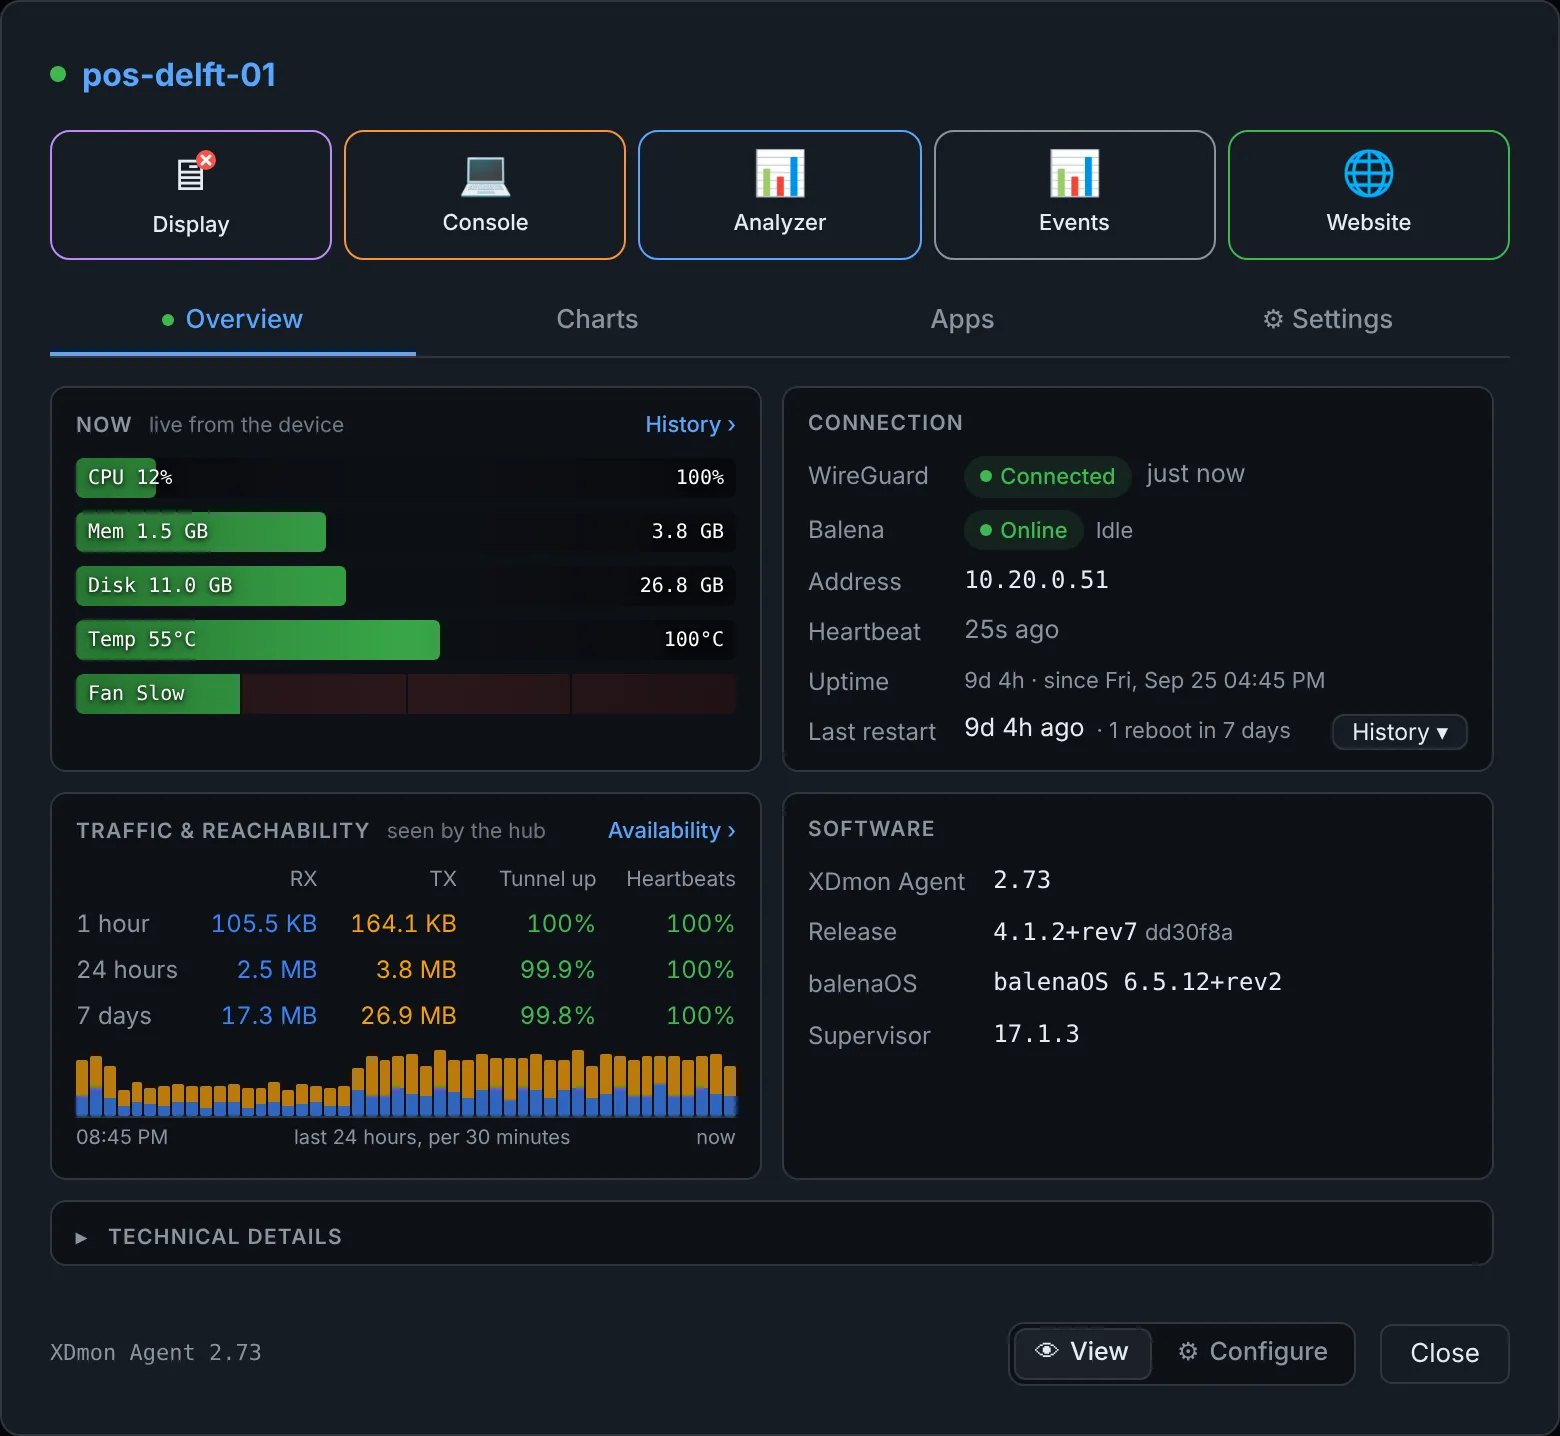
Task: Open the Analyzer chart icon
Action: pyautogui.click(x=780, y=174)
